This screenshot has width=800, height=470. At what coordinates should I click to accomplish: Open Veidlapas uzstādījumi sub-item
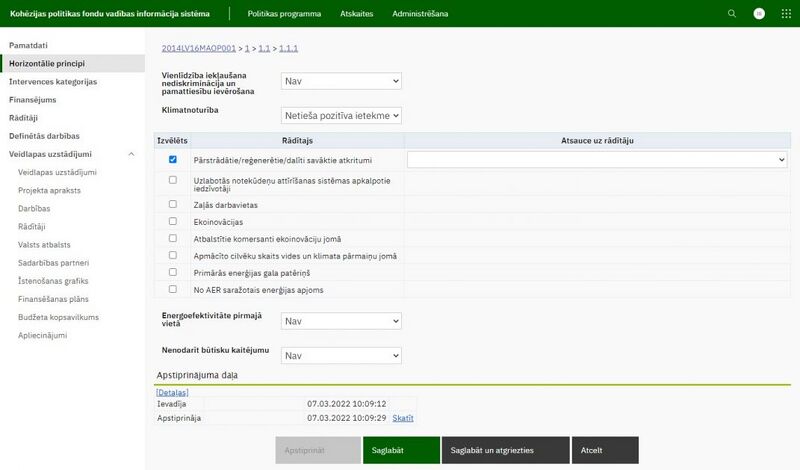pyautogui.click(x=57, y=172)
